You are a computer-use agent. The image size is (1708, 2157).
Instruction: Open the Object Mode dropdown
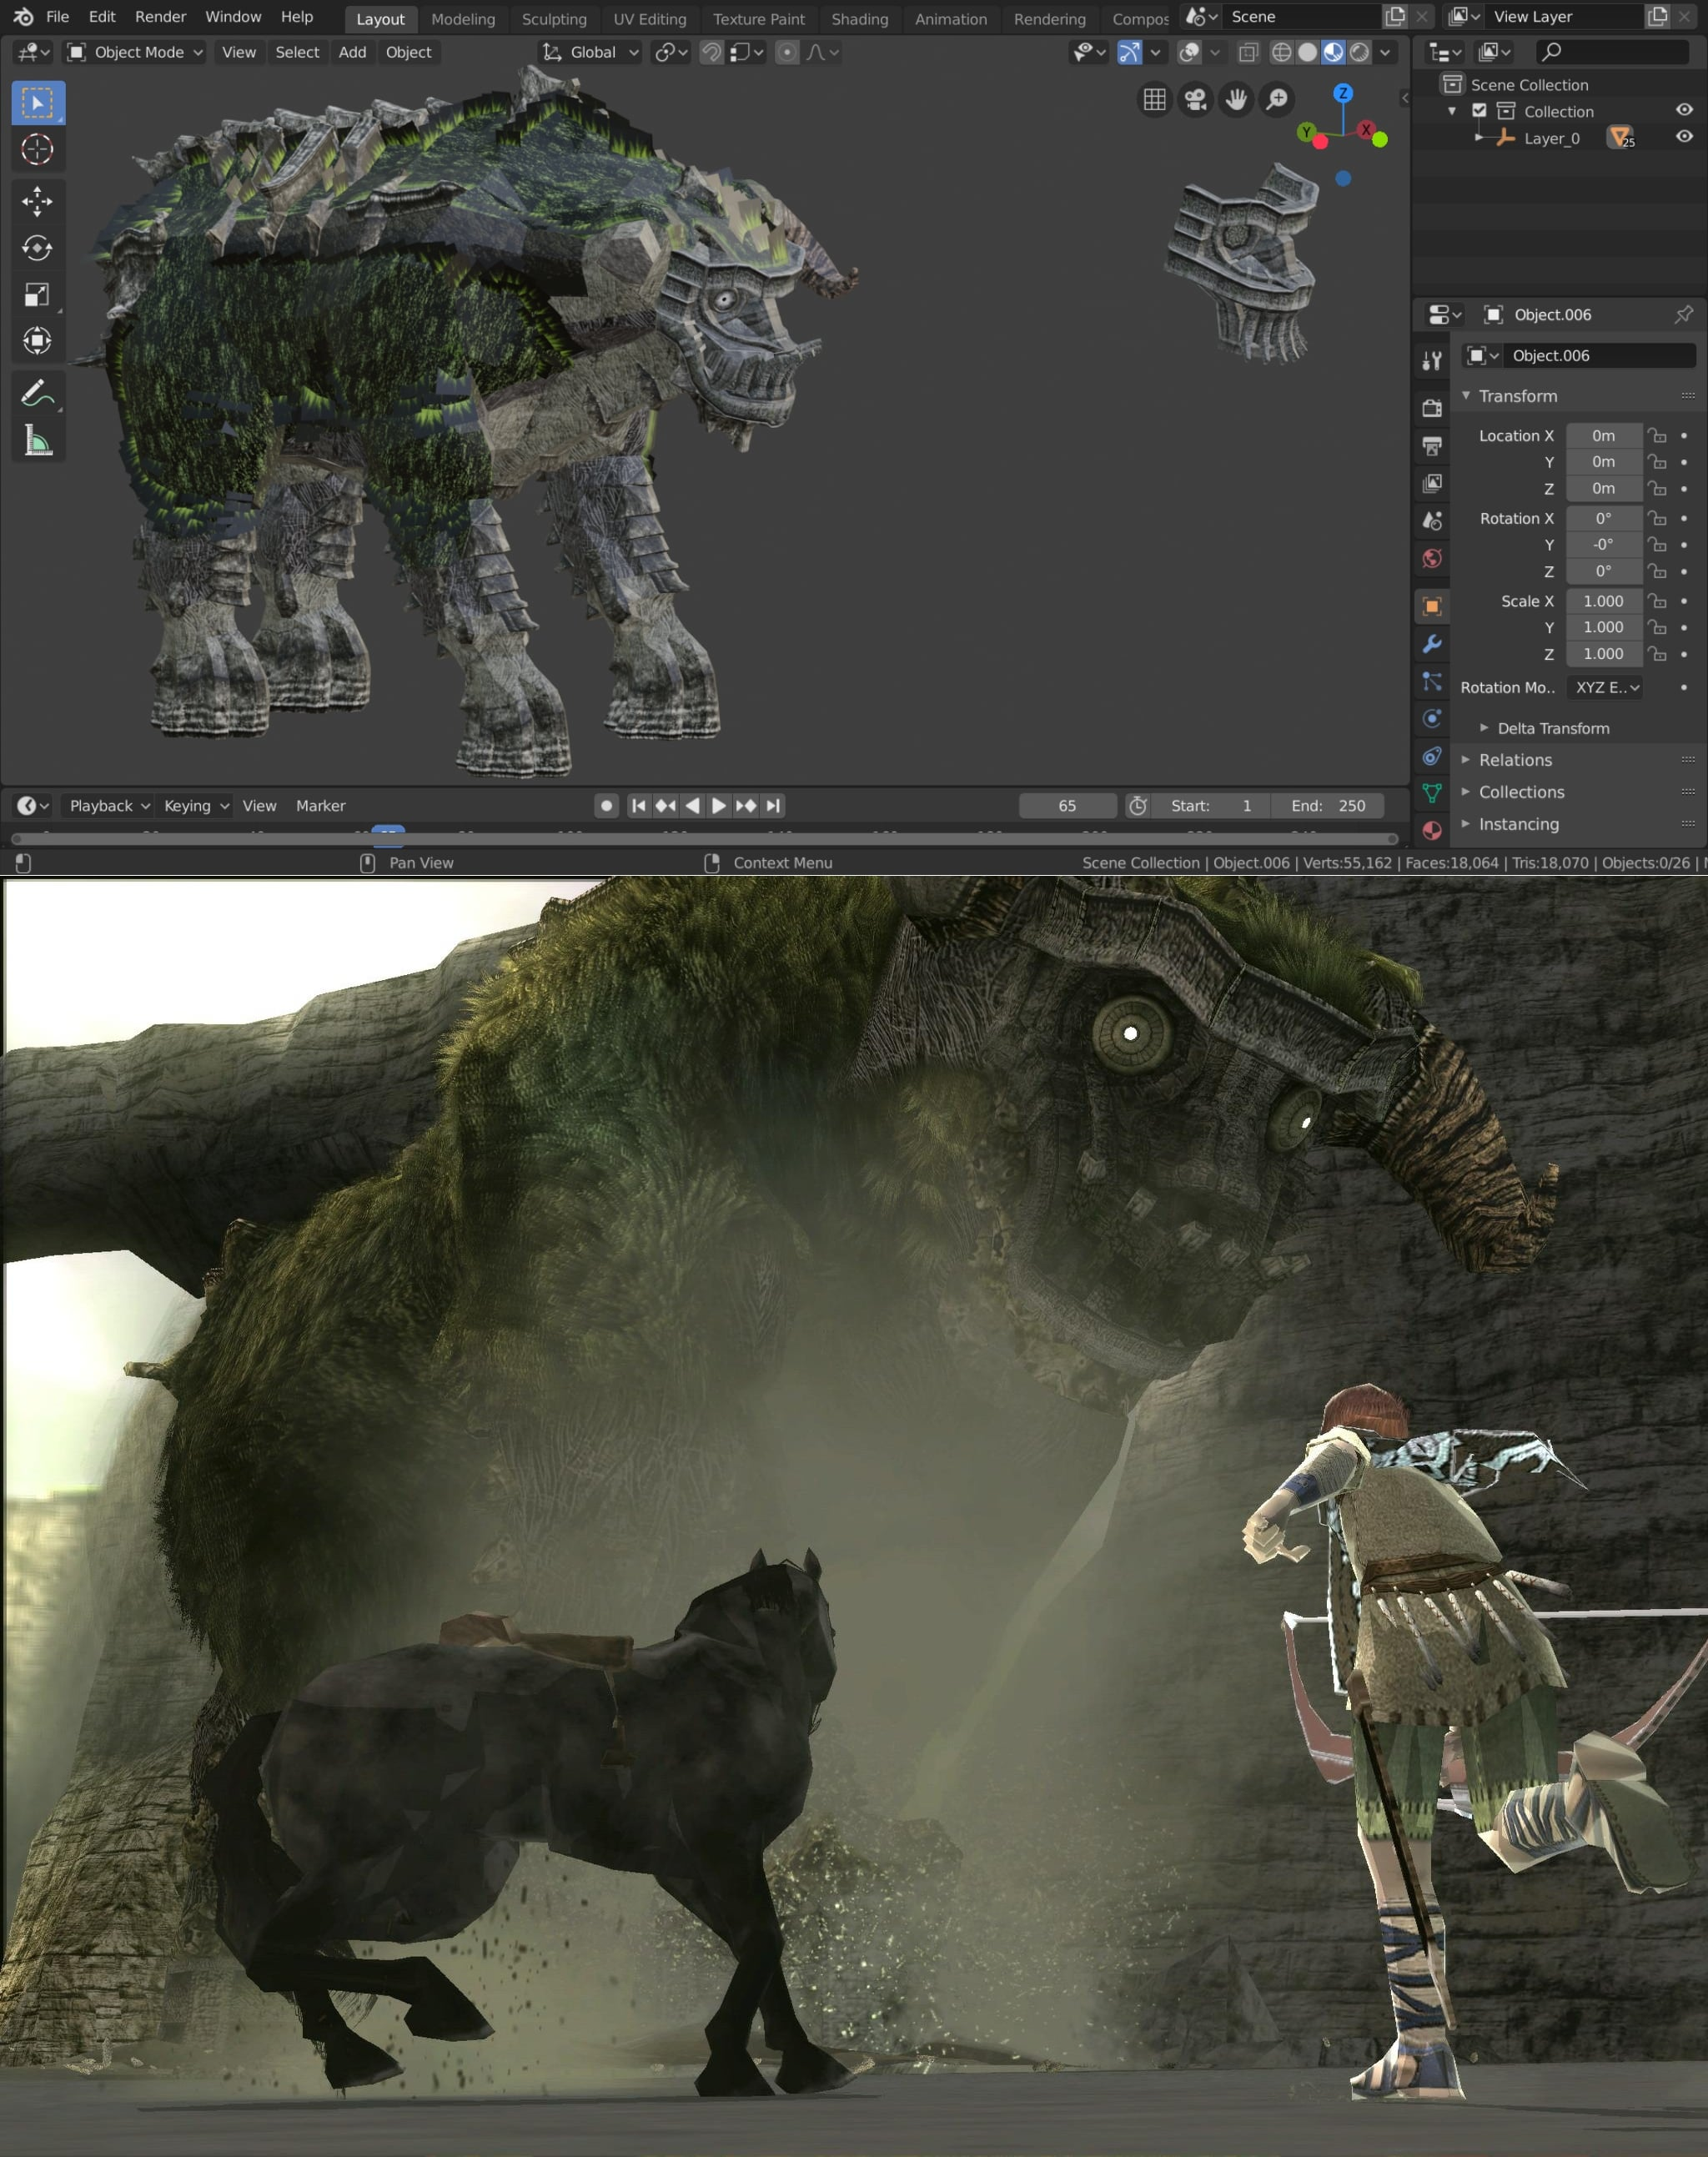pos(135,53)
